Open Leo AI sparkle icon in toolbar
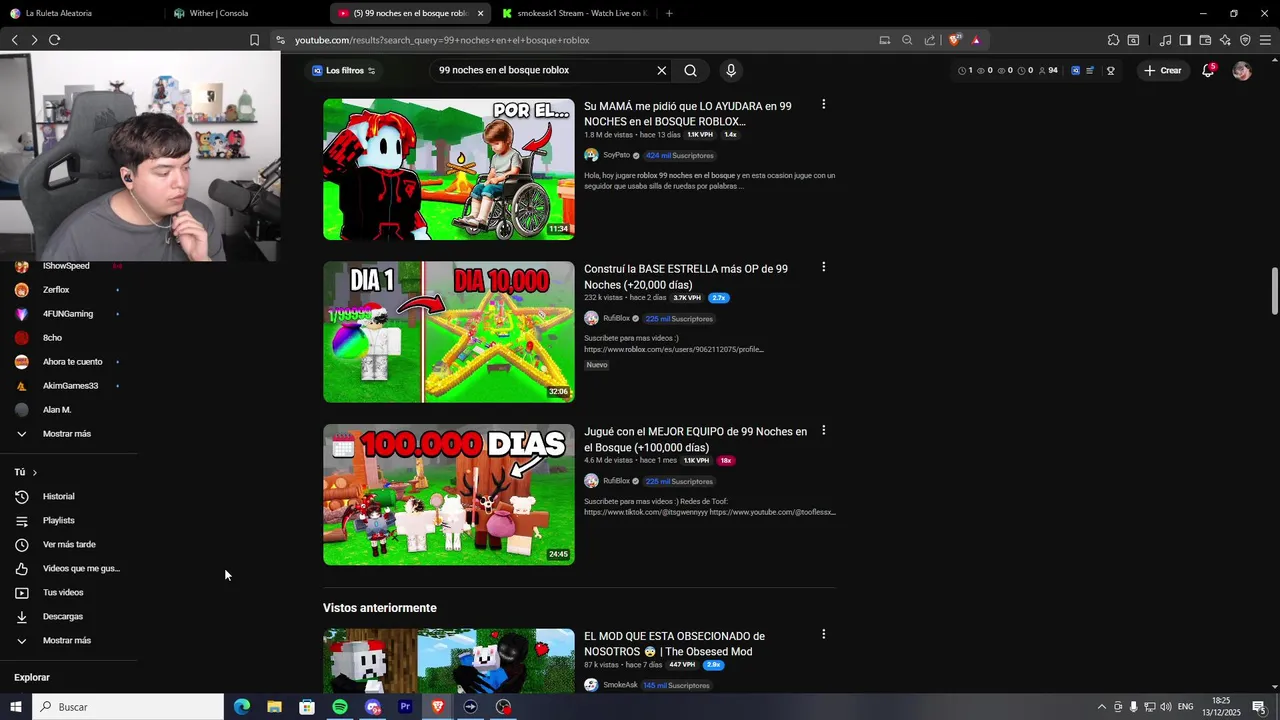This screenshot has height=720, width=1280. point(1225,40)
